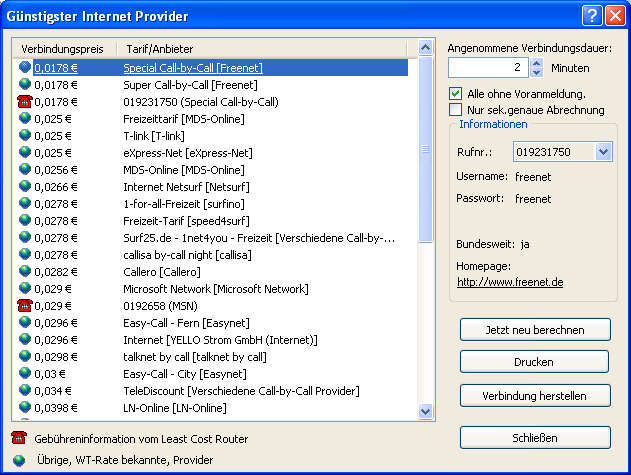Open the title bar help question mark
631x475 pixels.
pyautogui.click(x=592, y=16)
